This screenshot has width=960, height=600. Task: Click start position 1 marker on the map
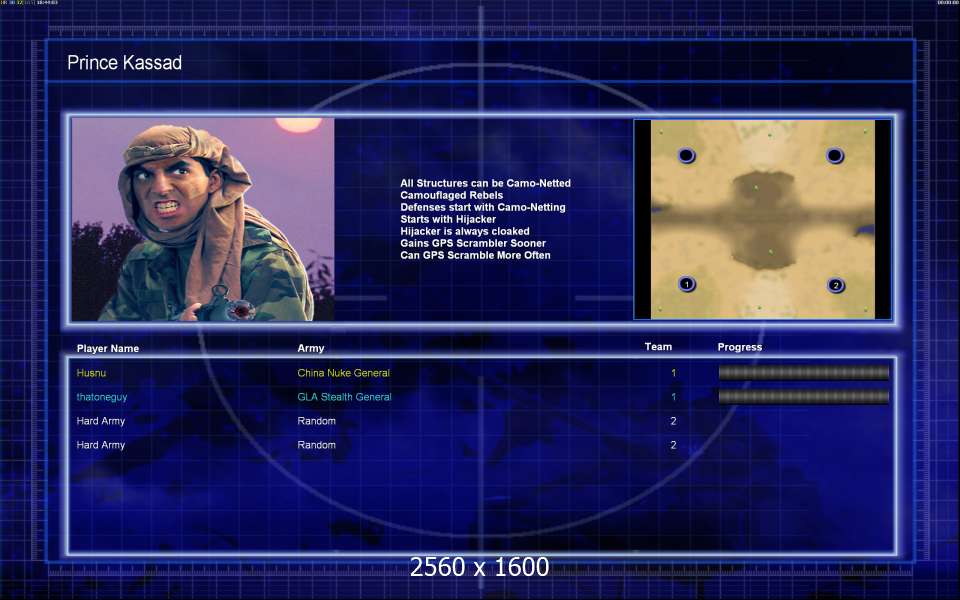pyautogui.click(x=686, y=284)
